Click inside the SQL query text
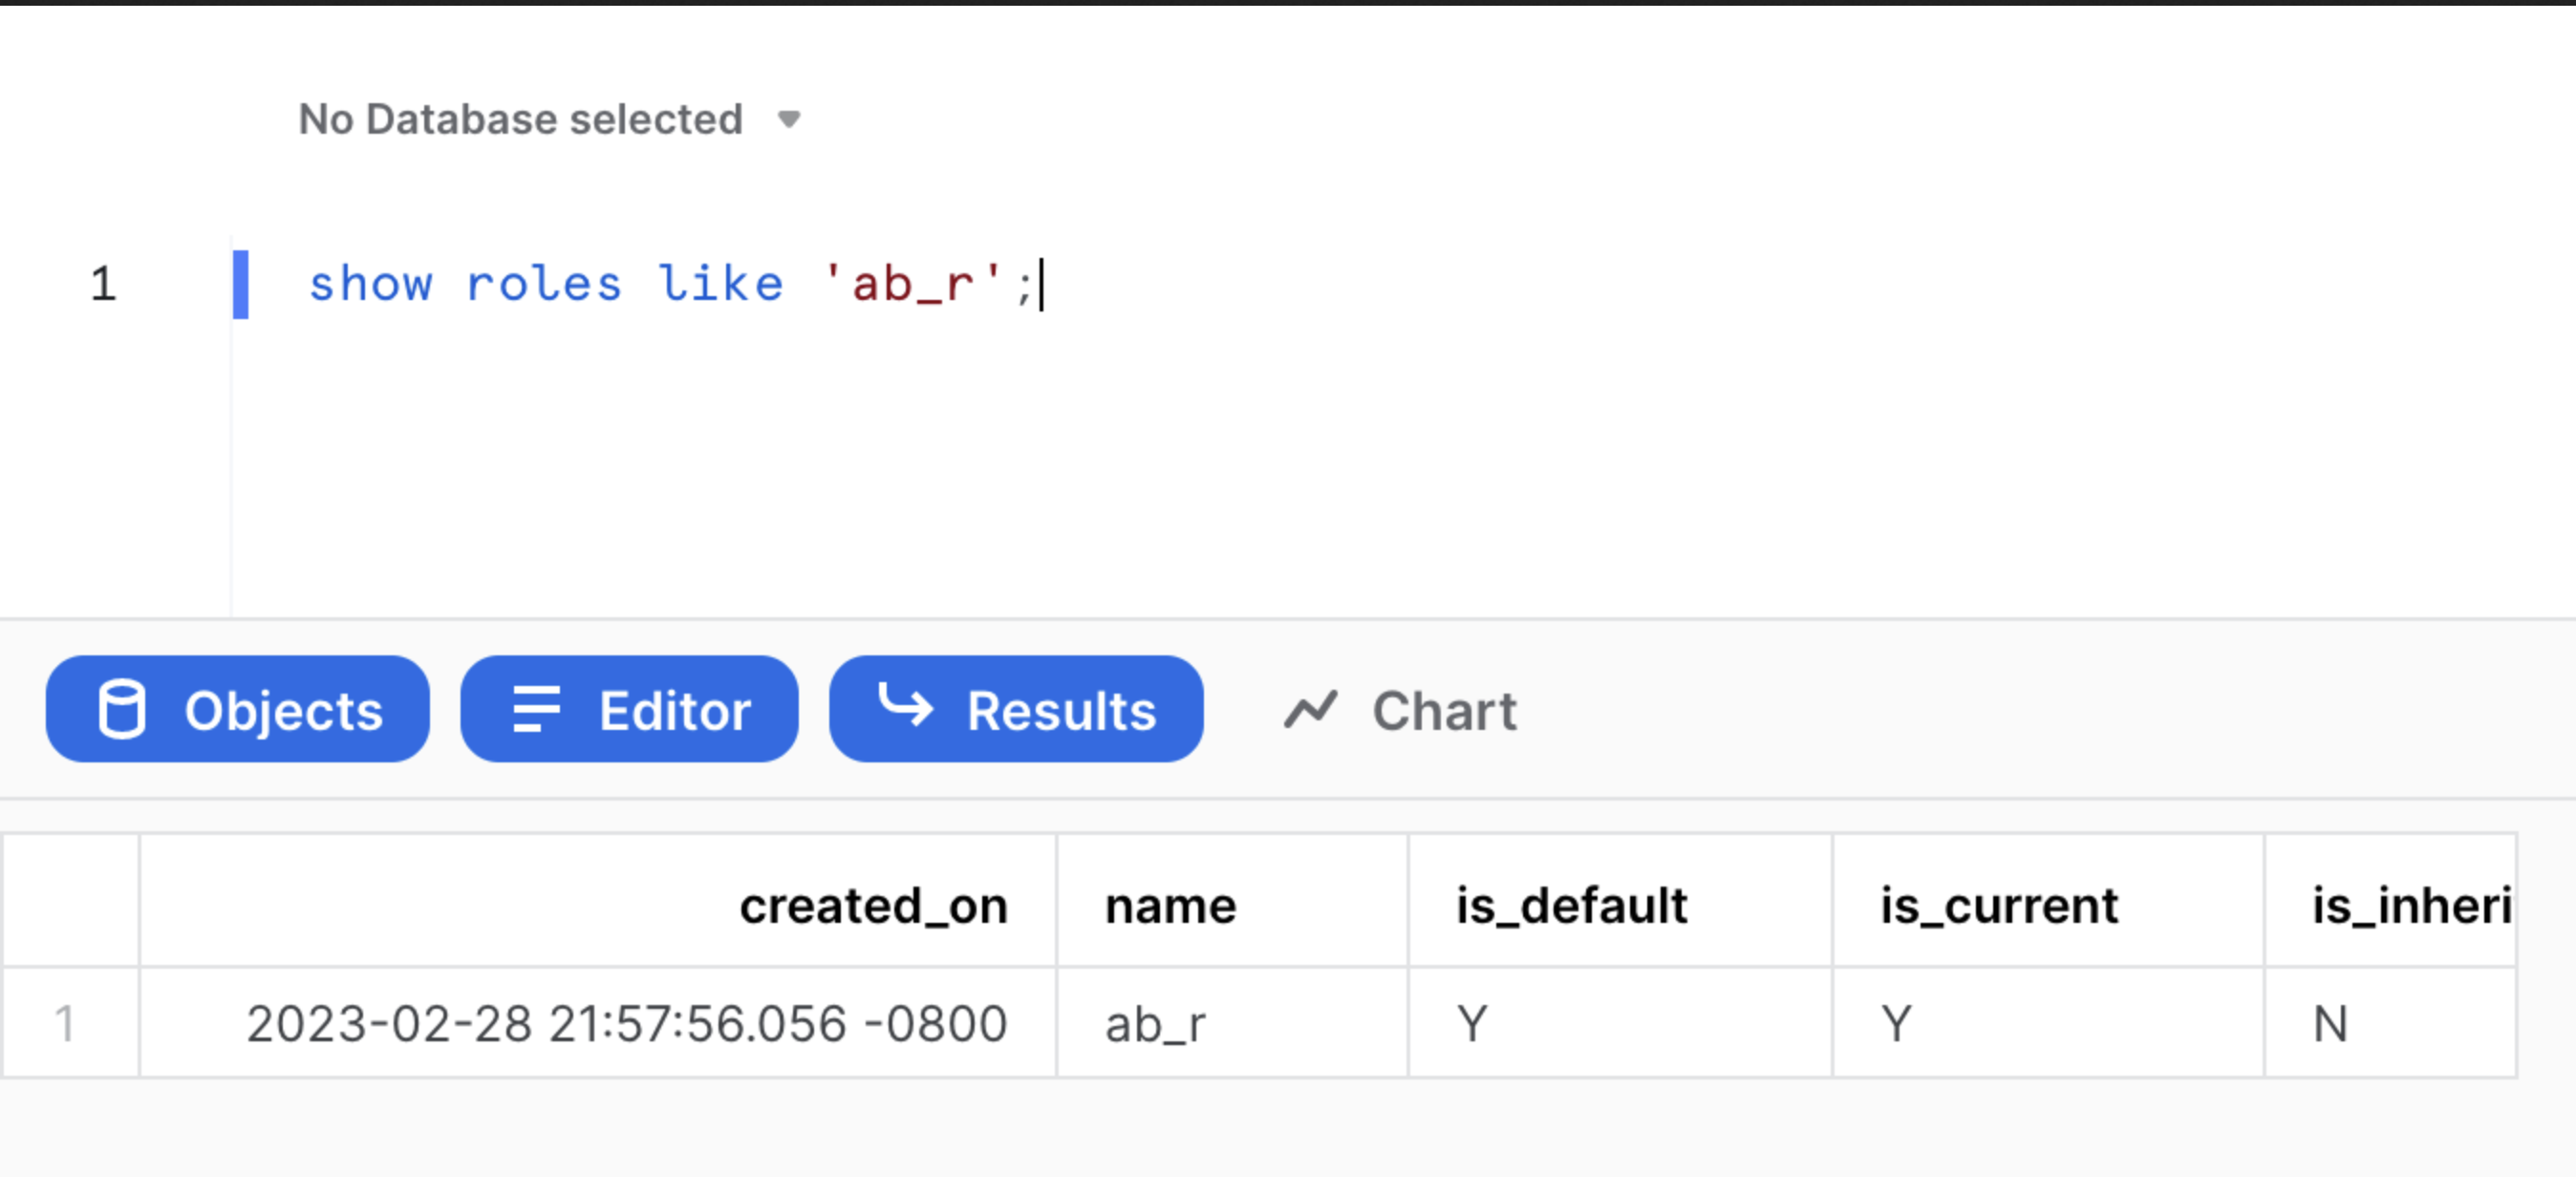The image size is (2576, 1177). (670, 284)
